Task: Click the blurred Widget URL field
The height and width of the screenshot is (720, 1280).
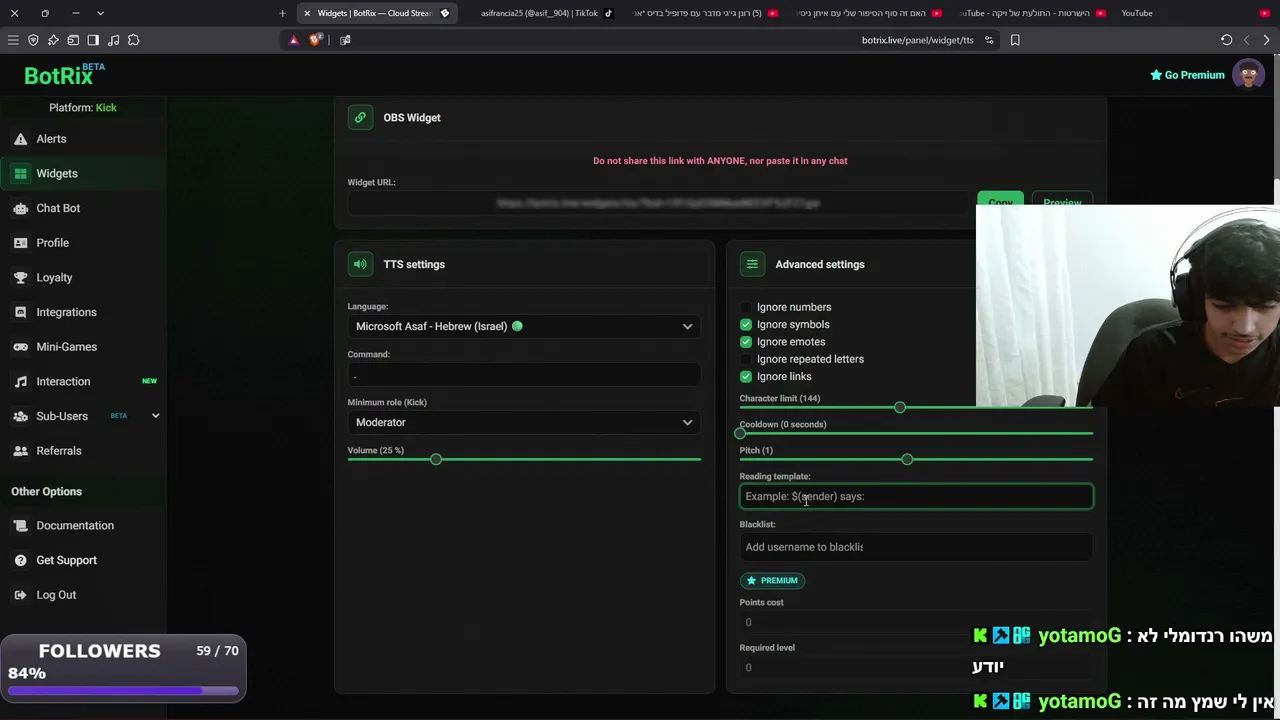Action: 659,203
